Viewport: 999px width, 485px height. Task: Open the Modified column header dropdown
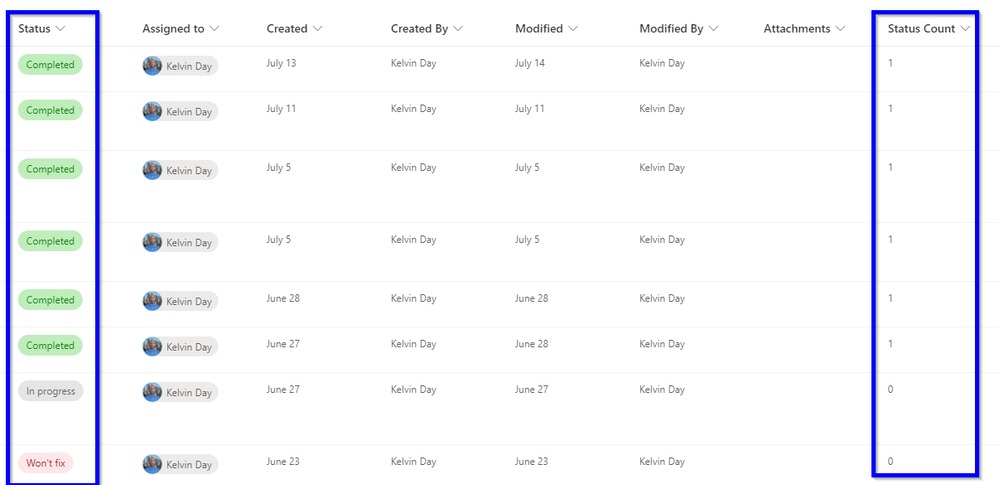click(573, 29)
